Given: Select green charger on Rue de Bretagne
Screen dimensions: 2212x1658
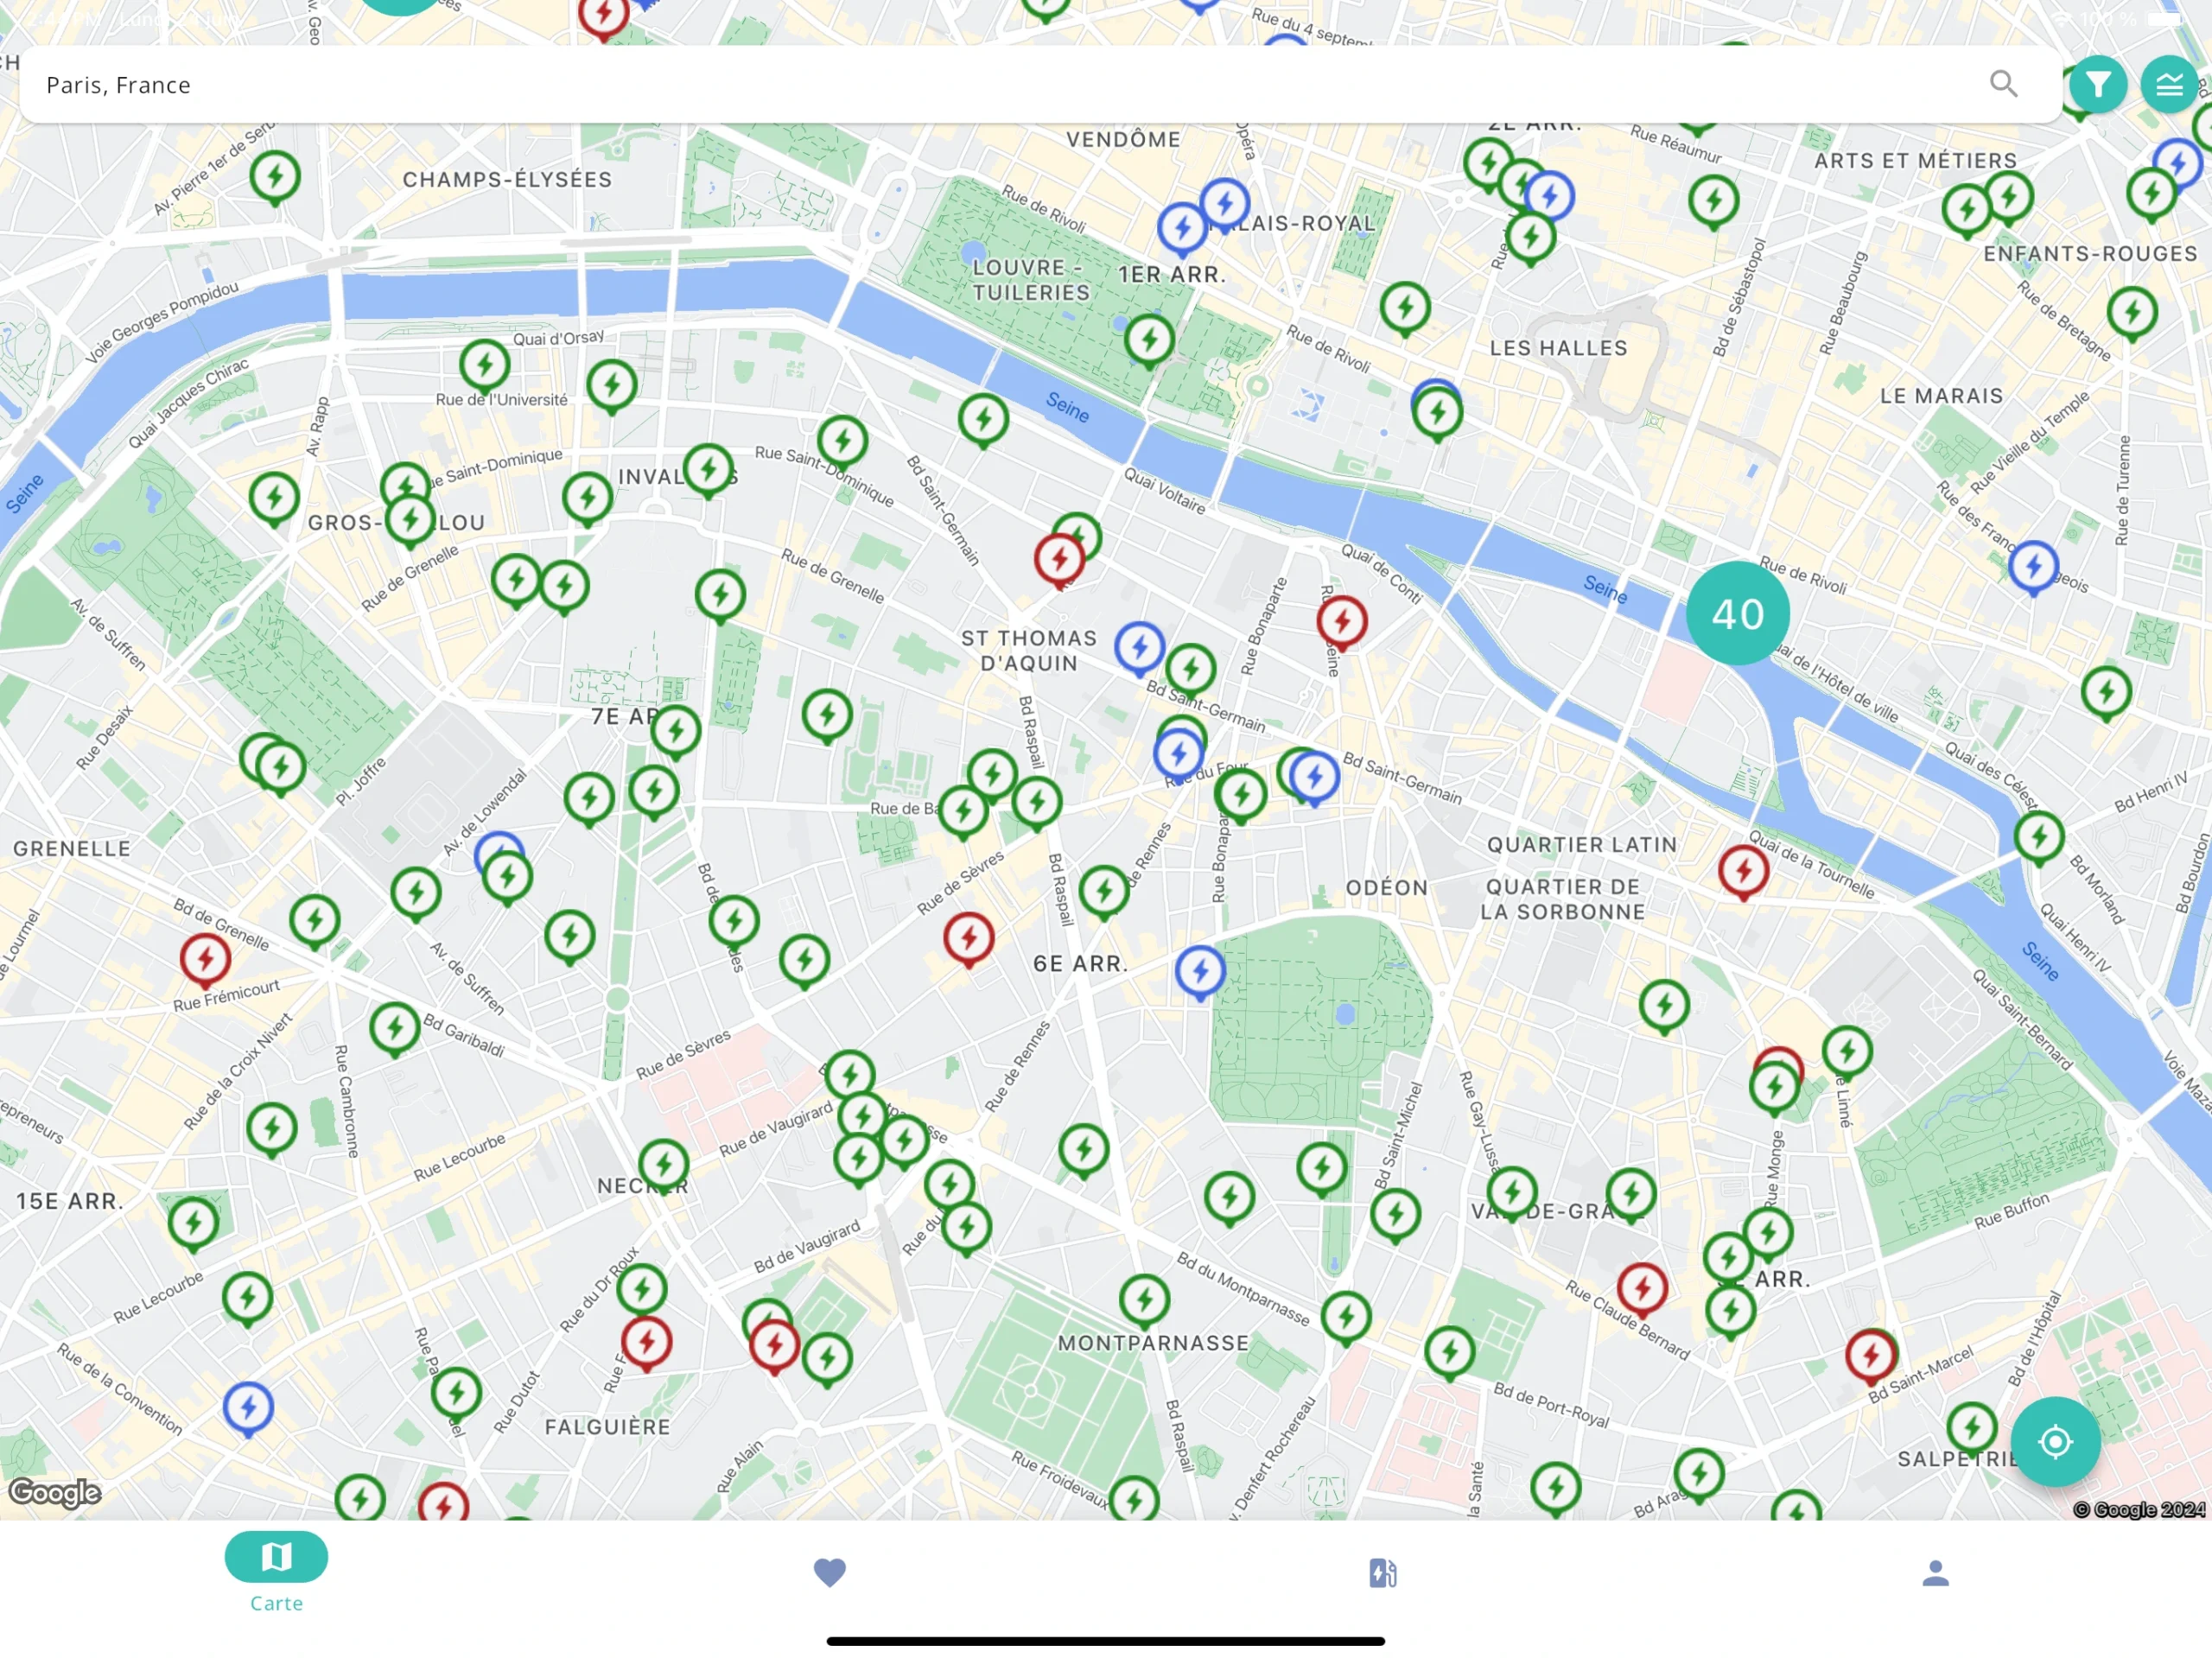Looking at the screenshot, I should [x=2132, y=314].
